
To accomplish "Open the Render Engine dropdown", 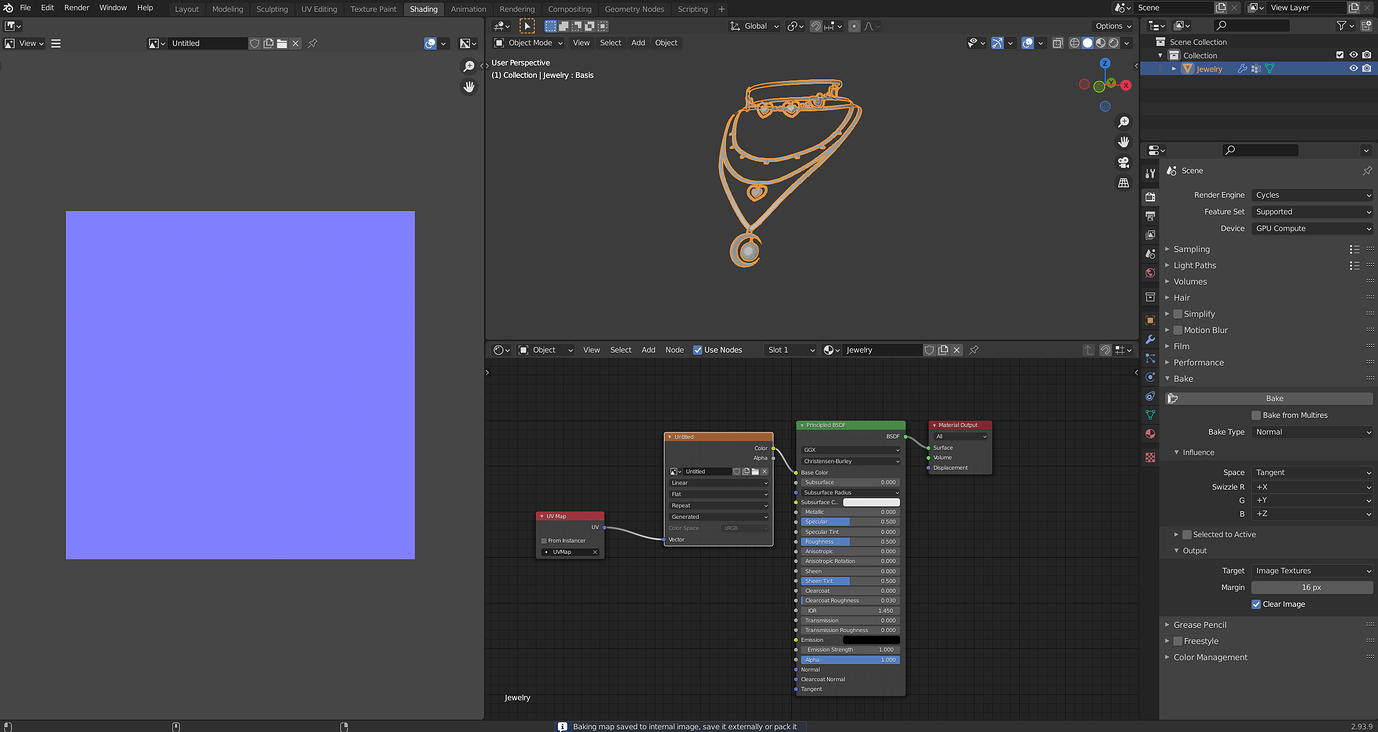I will tap(1312, 195).
